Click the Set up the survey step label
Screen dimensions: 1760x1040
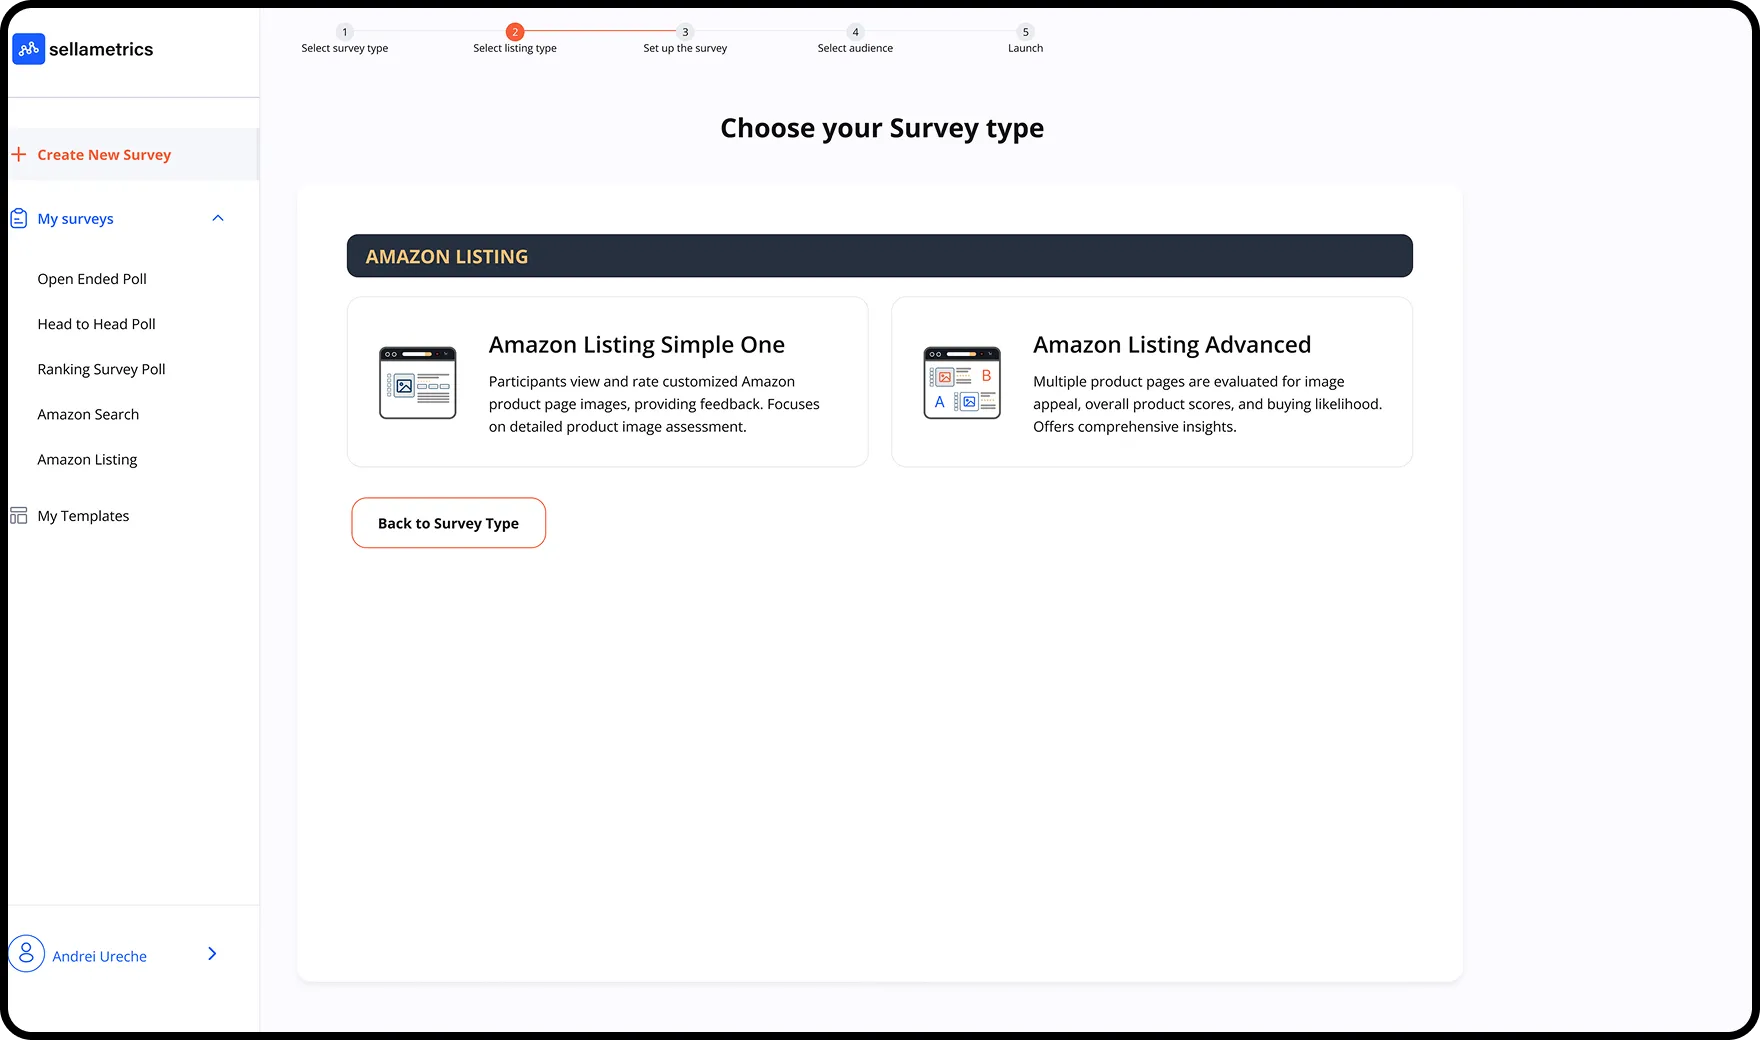tap(685, 48)
